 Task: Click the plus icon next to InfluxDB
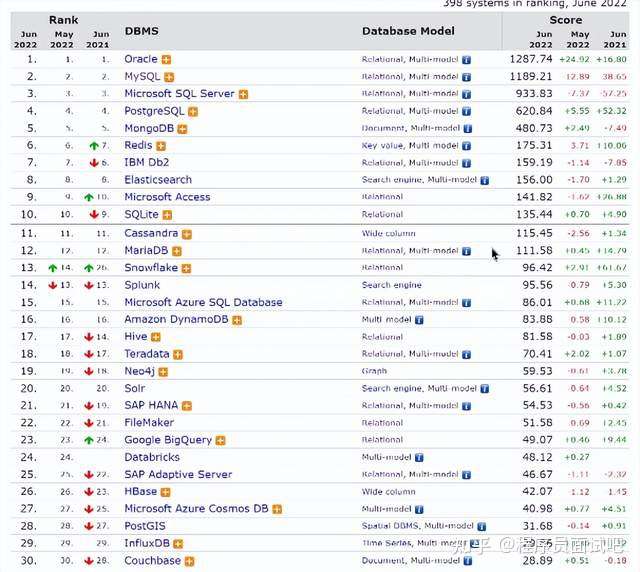[x=178, y=544]
